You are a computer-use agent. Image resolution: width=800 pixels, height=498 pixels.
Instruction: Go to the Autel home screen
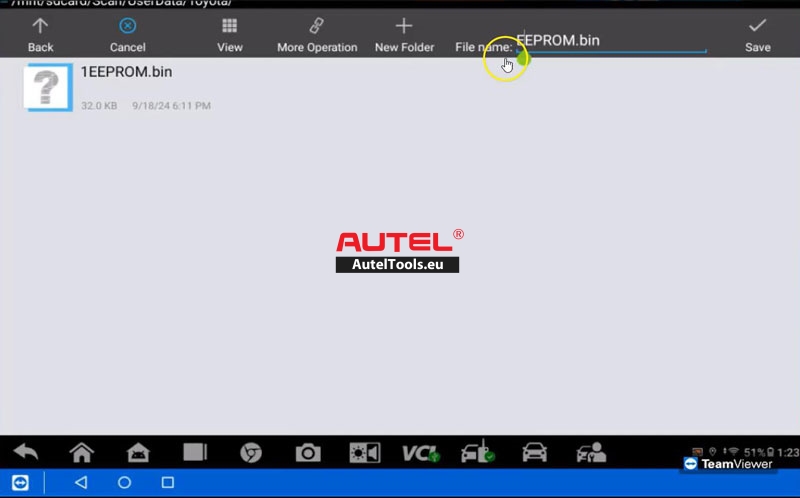tap(81, 452)
